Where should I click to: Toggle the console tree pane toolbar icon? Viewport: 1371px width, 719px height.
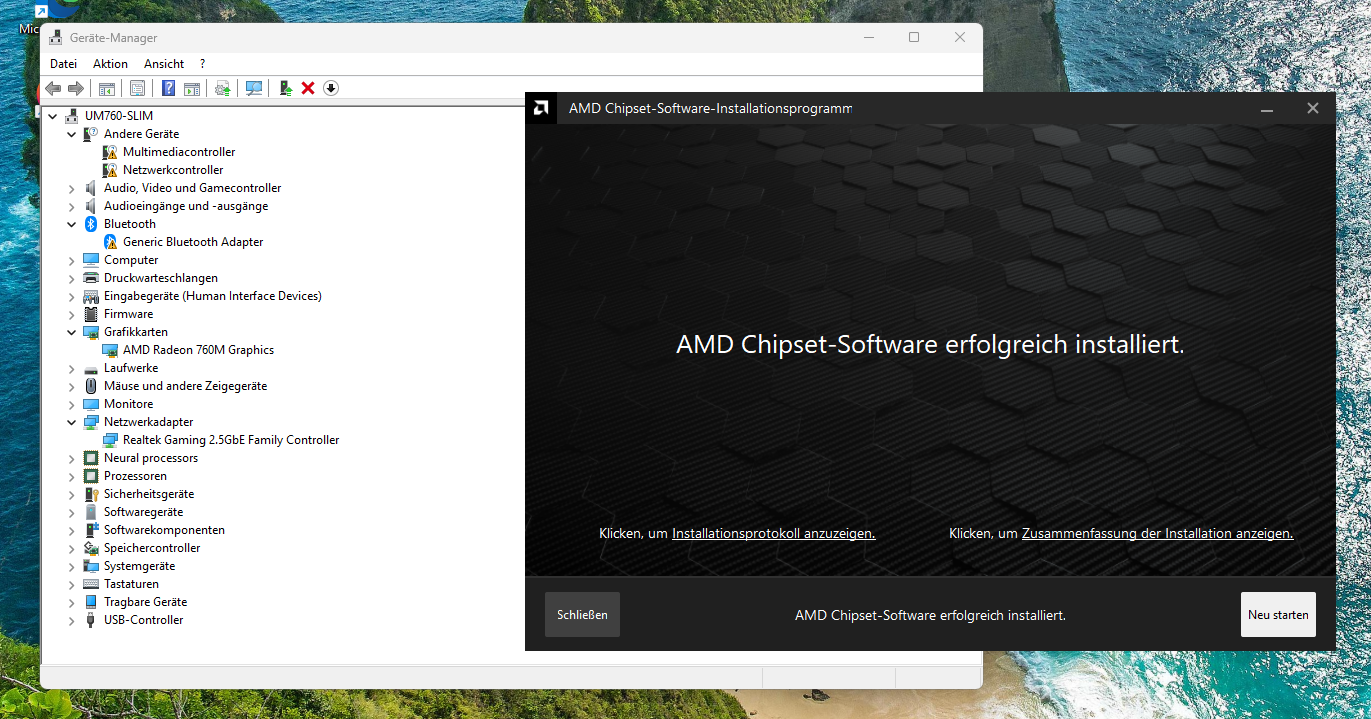106,88
